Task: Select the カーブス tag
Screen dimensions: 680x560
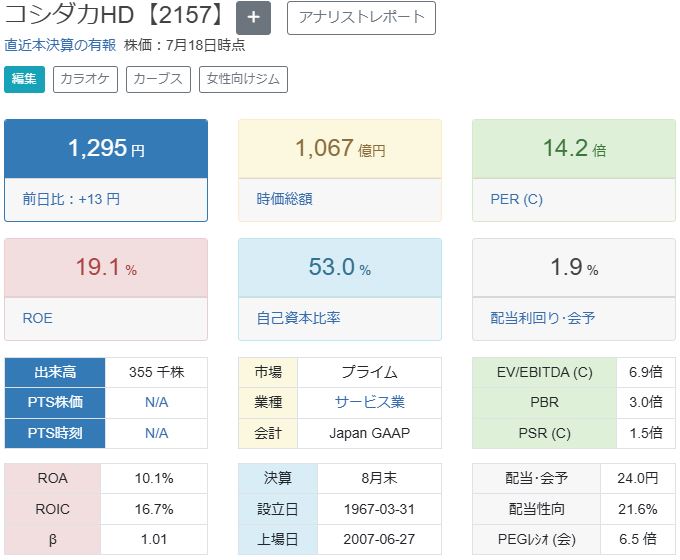Action: pos(158,79)
